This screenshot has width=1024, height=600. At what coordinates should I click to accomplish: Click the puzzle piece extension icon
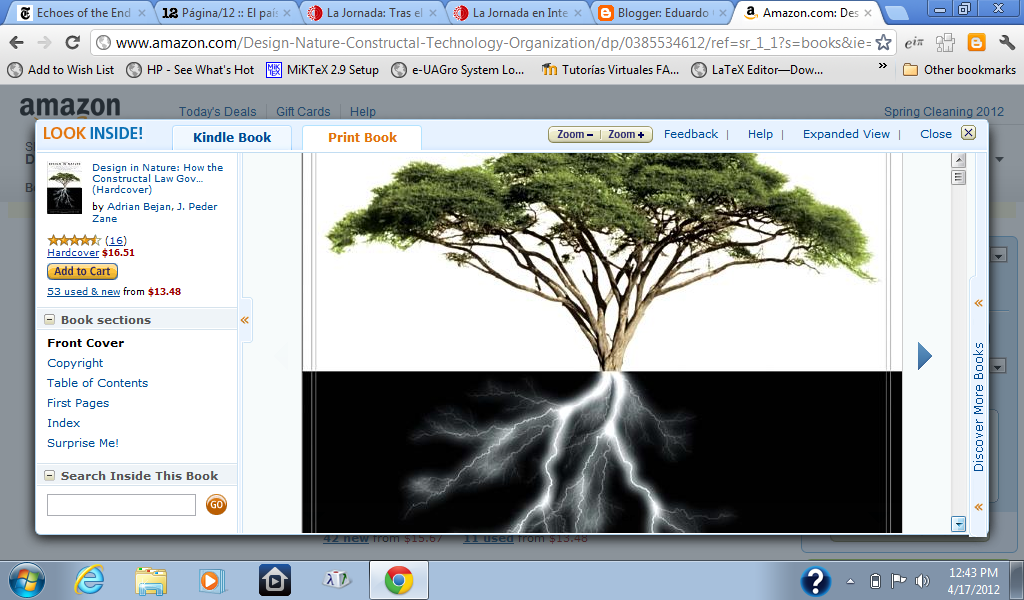point(945,42)
